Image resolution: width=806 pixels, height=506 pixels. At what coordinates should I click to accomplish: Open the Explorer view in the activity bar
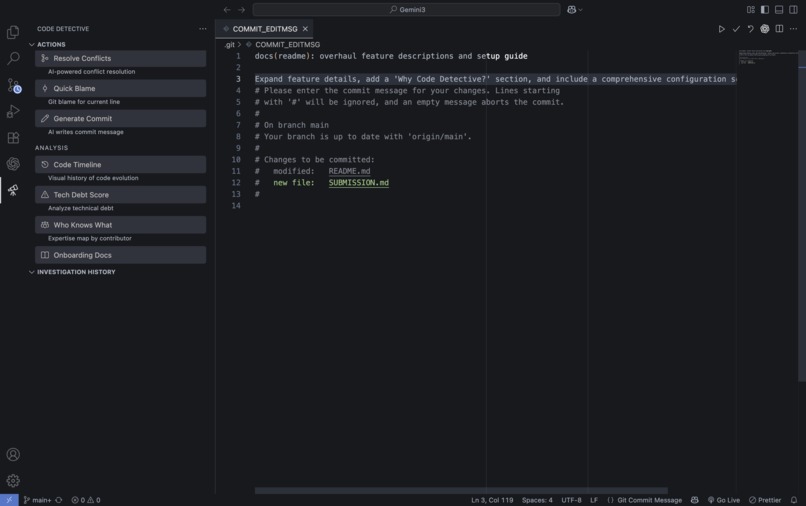click(13, 32)
